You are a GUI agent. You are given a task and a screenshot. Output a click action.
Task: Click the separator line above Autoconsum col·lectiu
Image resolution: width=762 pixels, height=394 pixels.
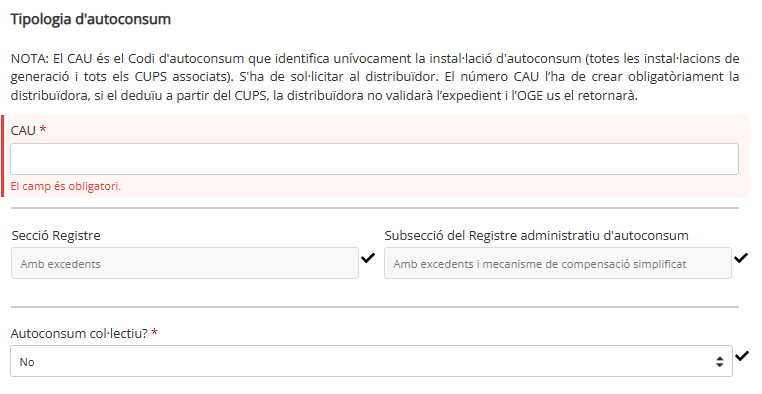[375, 307]
